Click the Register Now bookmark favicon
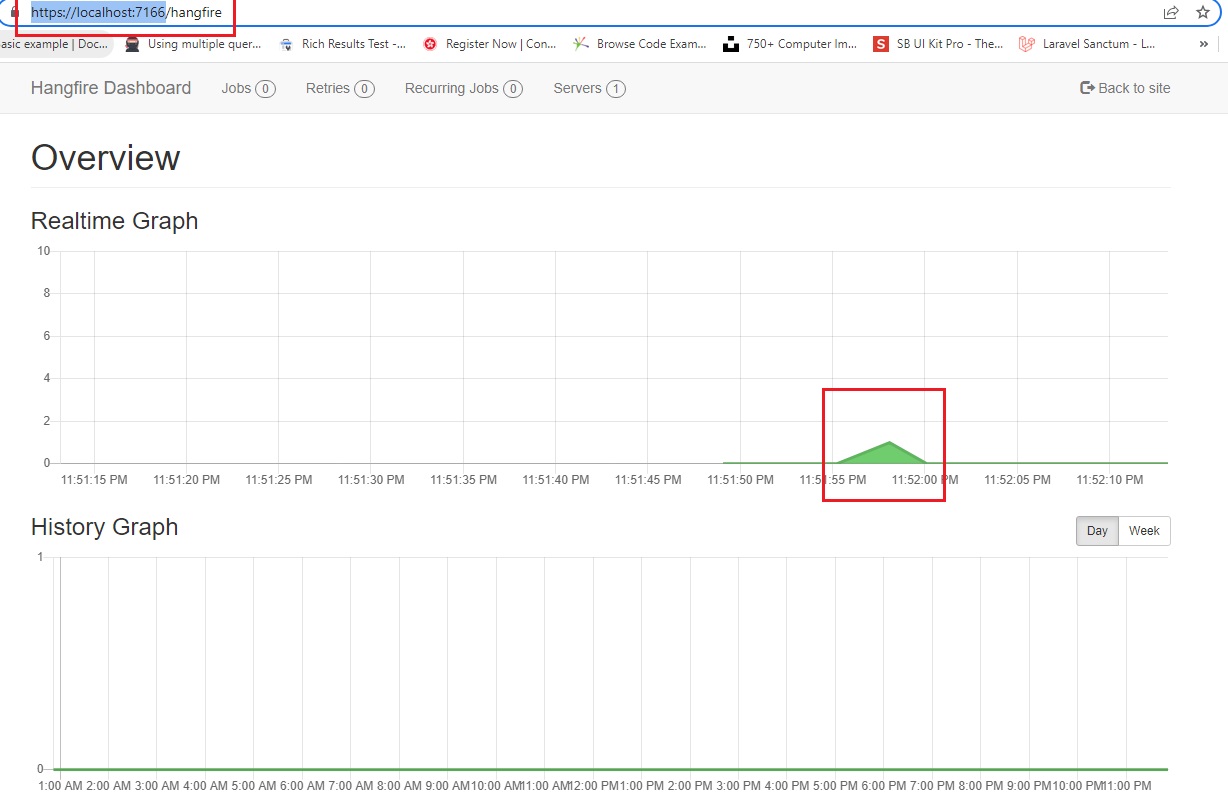1228x793 pixels. click(430, 44)
